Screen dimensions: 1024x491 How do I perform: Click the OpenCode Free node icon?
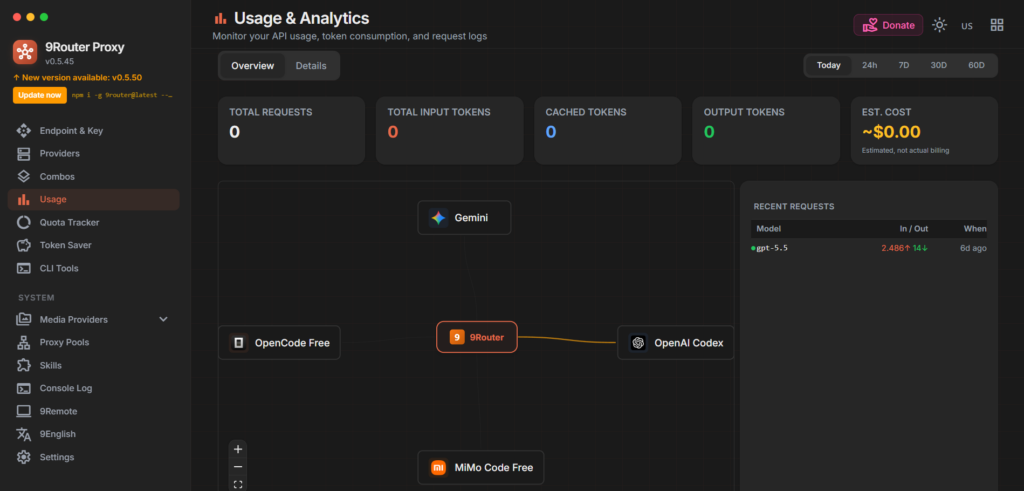[x=239, y=343]
